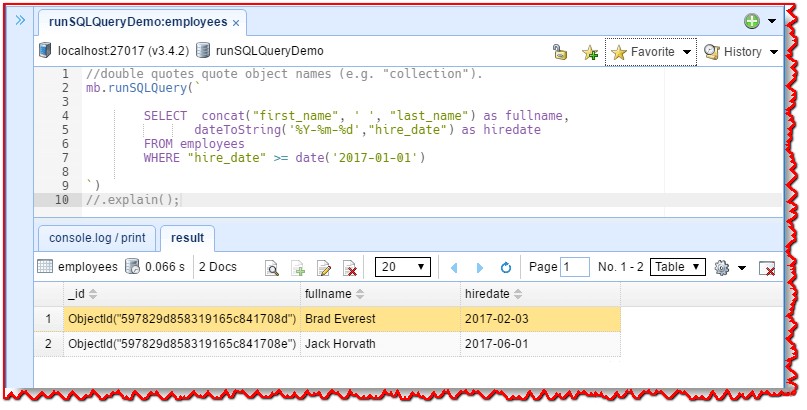Open the Favorite dropdown menu
Image resolution: width=807 pixels, height=410 pixels.
point(651,52)
